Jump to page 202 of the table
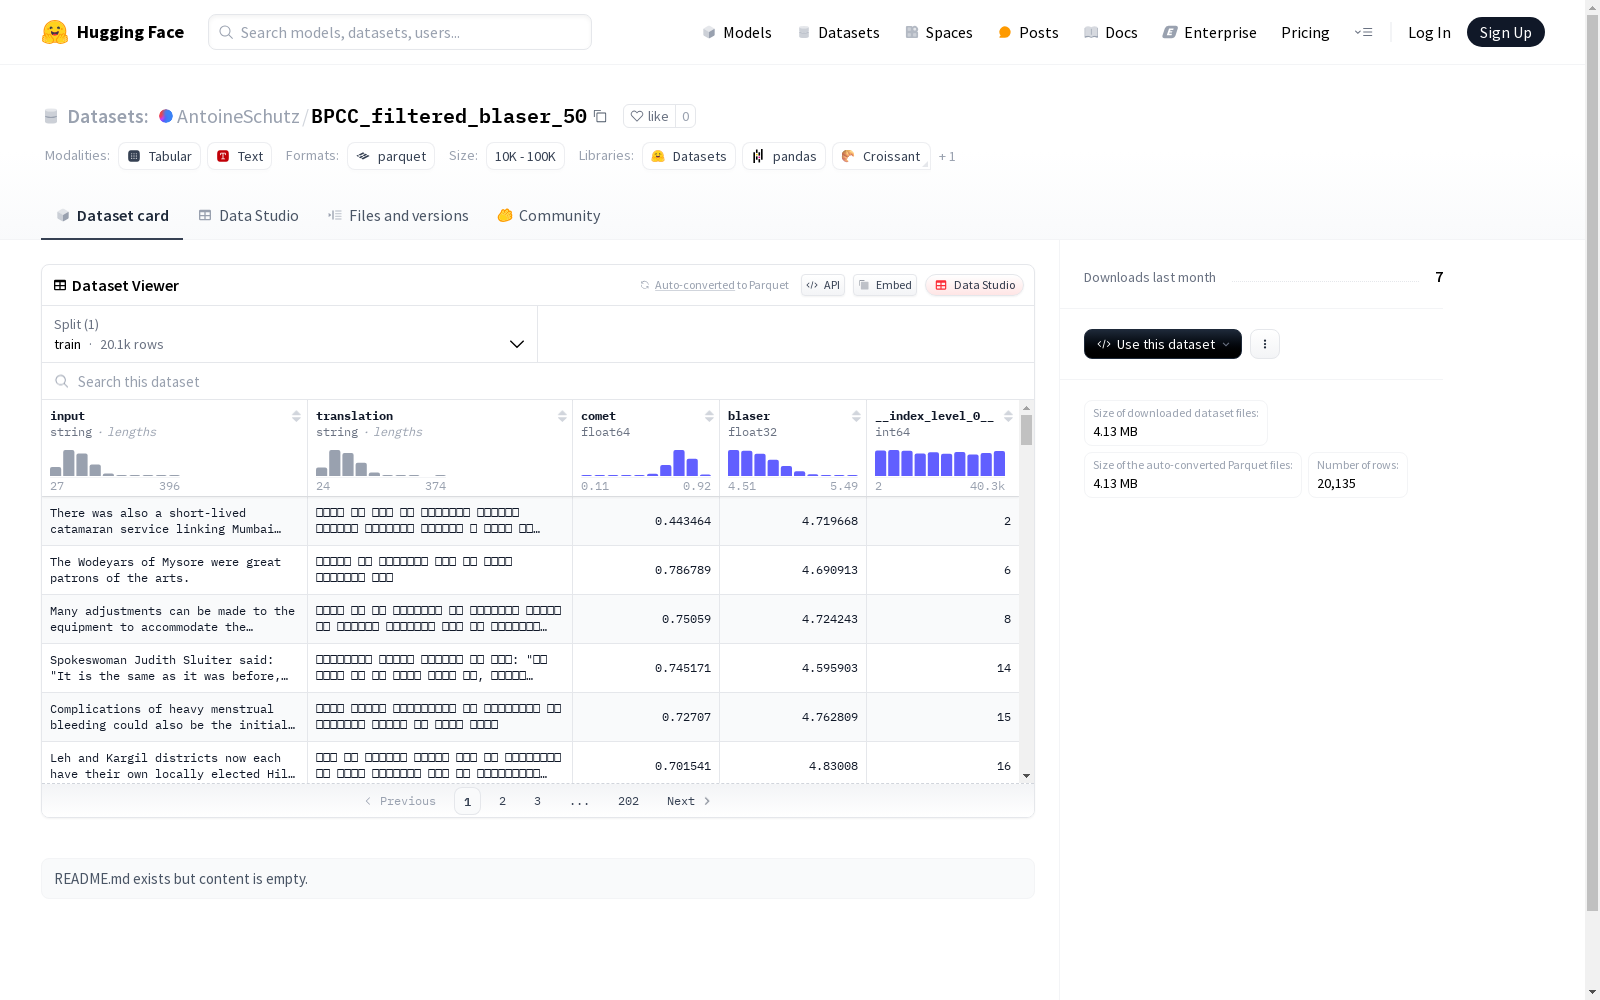1600x1000 pixels. [628, 801]
